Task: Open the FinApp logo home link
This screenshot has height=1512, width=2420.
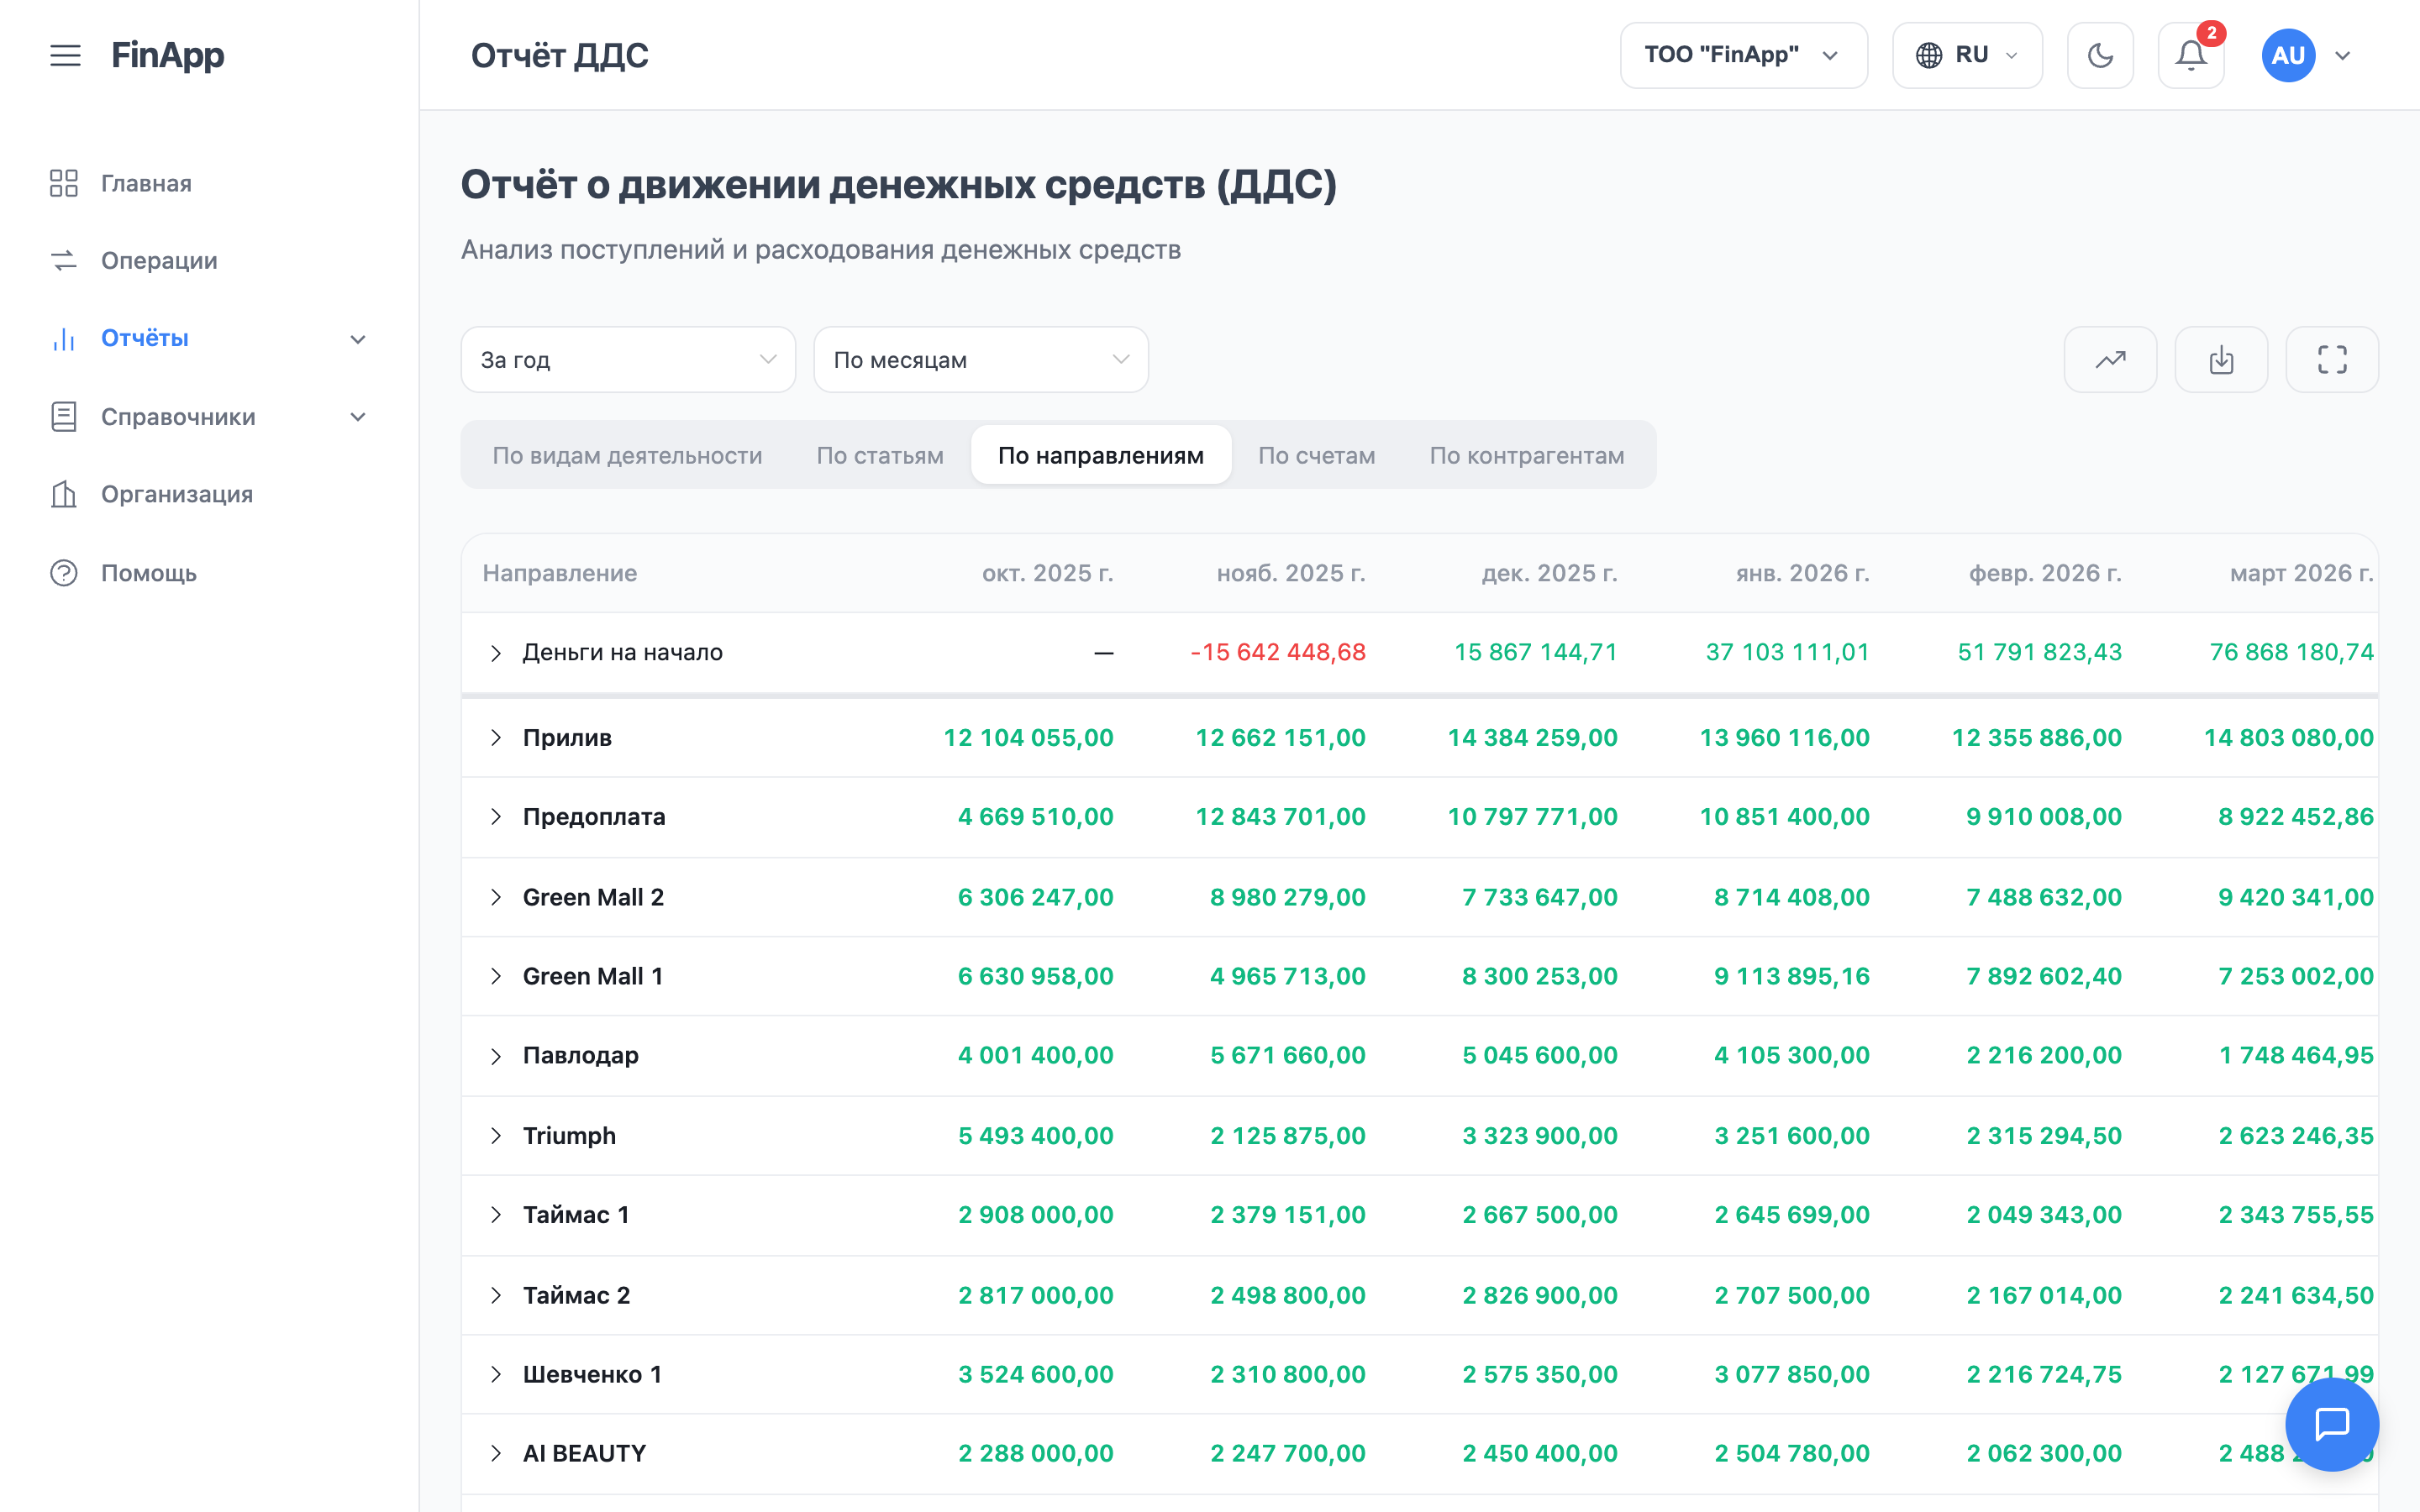Action: pyautogui.click(x=167, y=55)
